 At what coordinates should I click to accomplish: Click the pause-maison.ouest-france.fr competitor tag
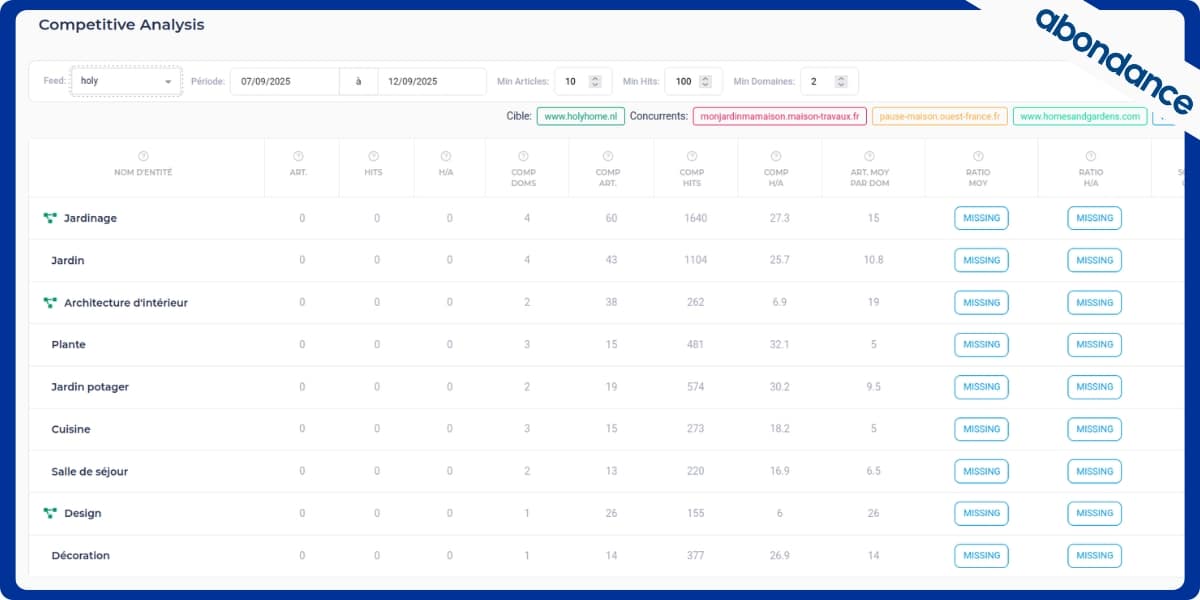click(939, 116)
